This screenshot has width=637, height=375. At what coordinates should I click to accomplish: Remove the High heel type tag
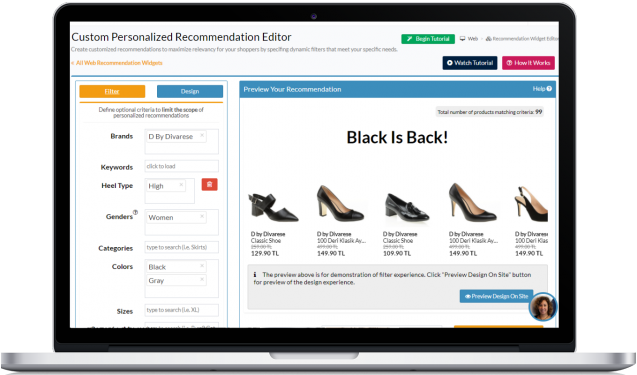click(x=181, y=185)
